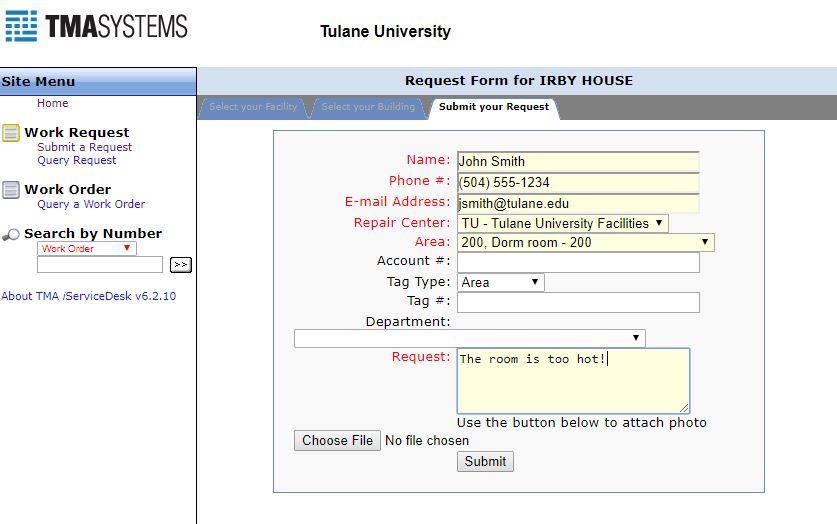Open Query Request link
The height and width of the screenshot is (524, 837).
click(76, 160)
